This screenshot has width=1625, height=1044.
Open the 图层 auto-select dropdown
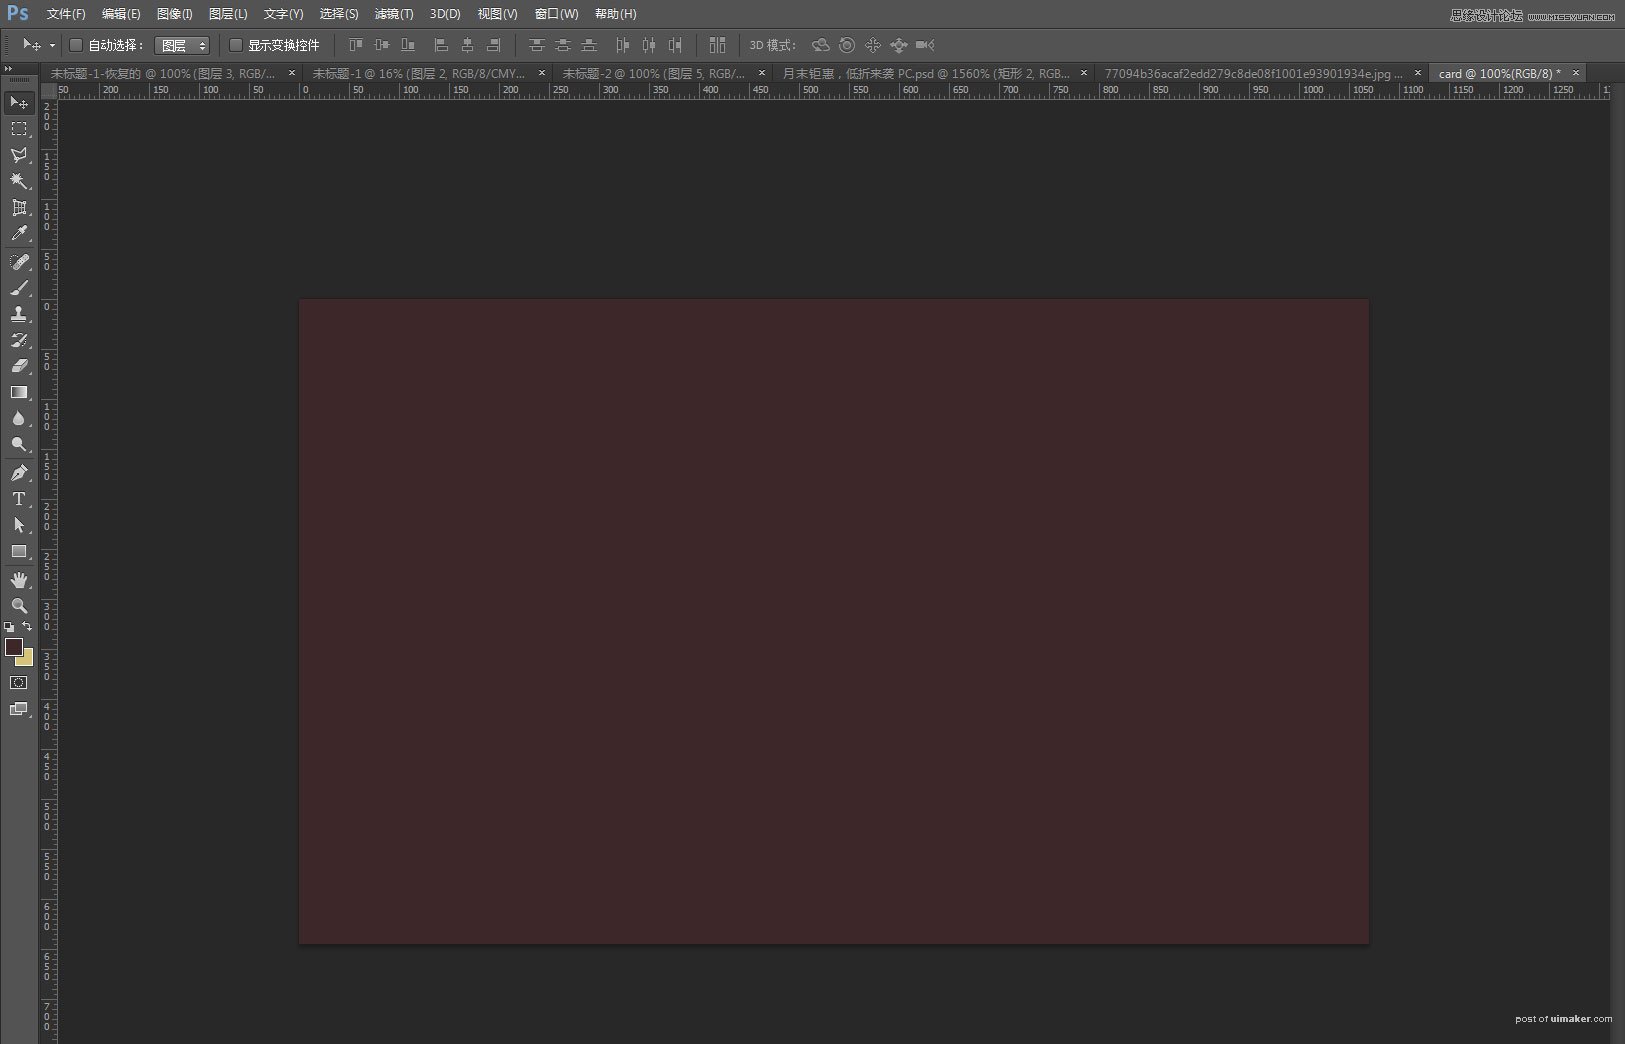coord(182,46)
